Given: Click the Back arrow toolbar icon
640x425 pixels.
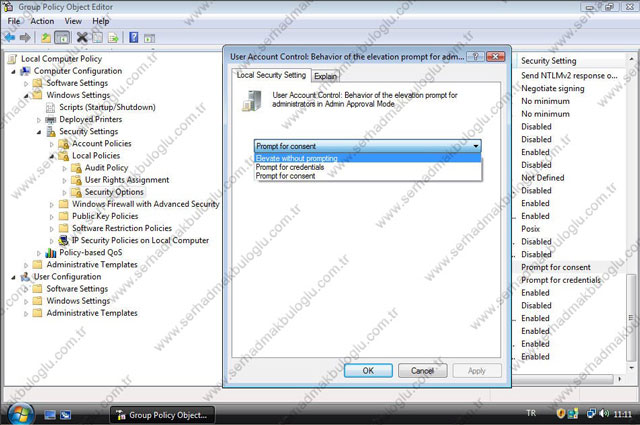Looking at the screenshot, I should (x=9, y=38).
